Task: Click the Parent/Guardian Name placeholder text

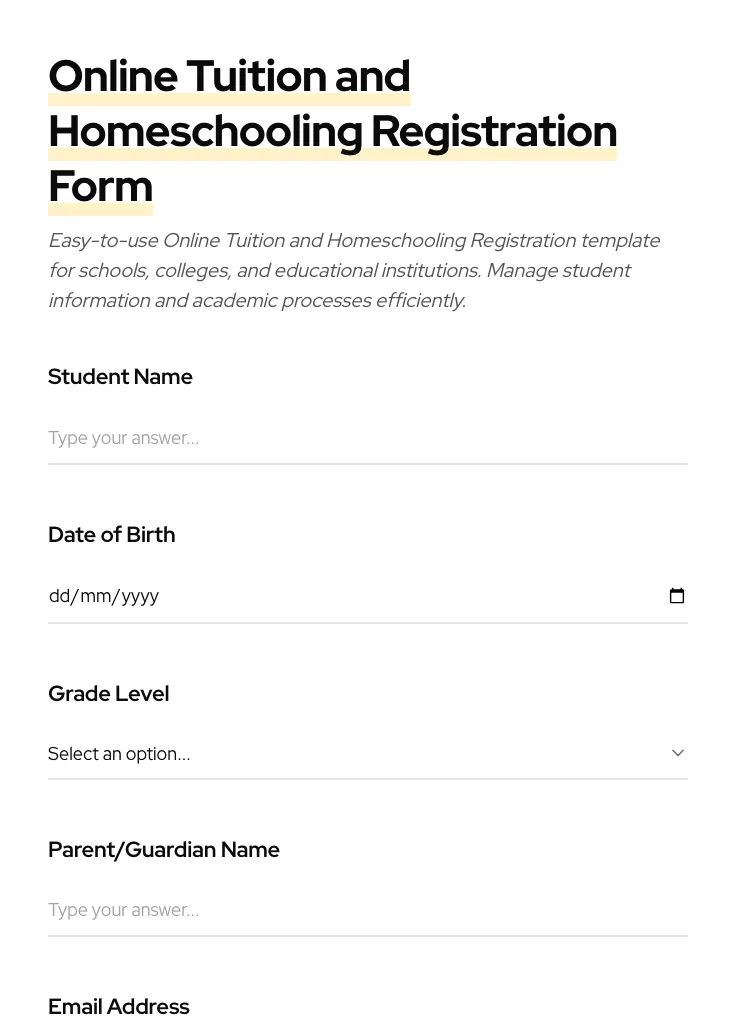Action: 123,910
